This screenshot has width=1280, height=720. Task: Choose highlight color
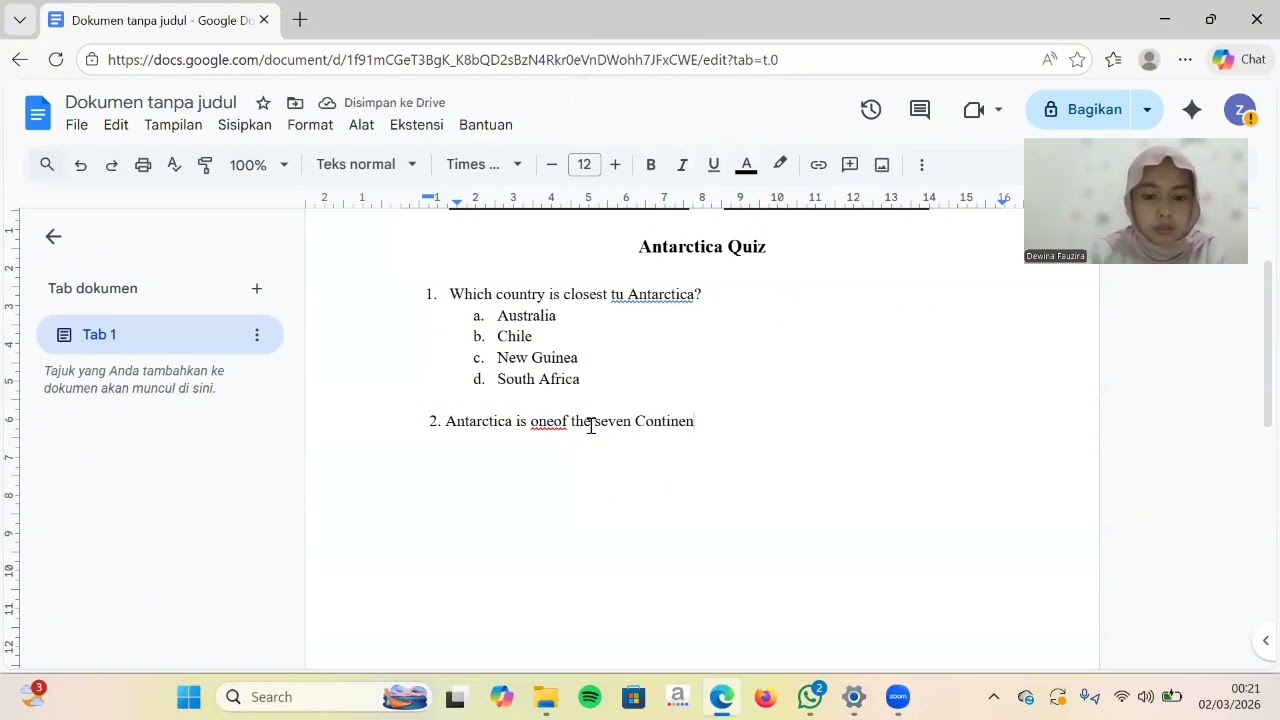point(780,165)
